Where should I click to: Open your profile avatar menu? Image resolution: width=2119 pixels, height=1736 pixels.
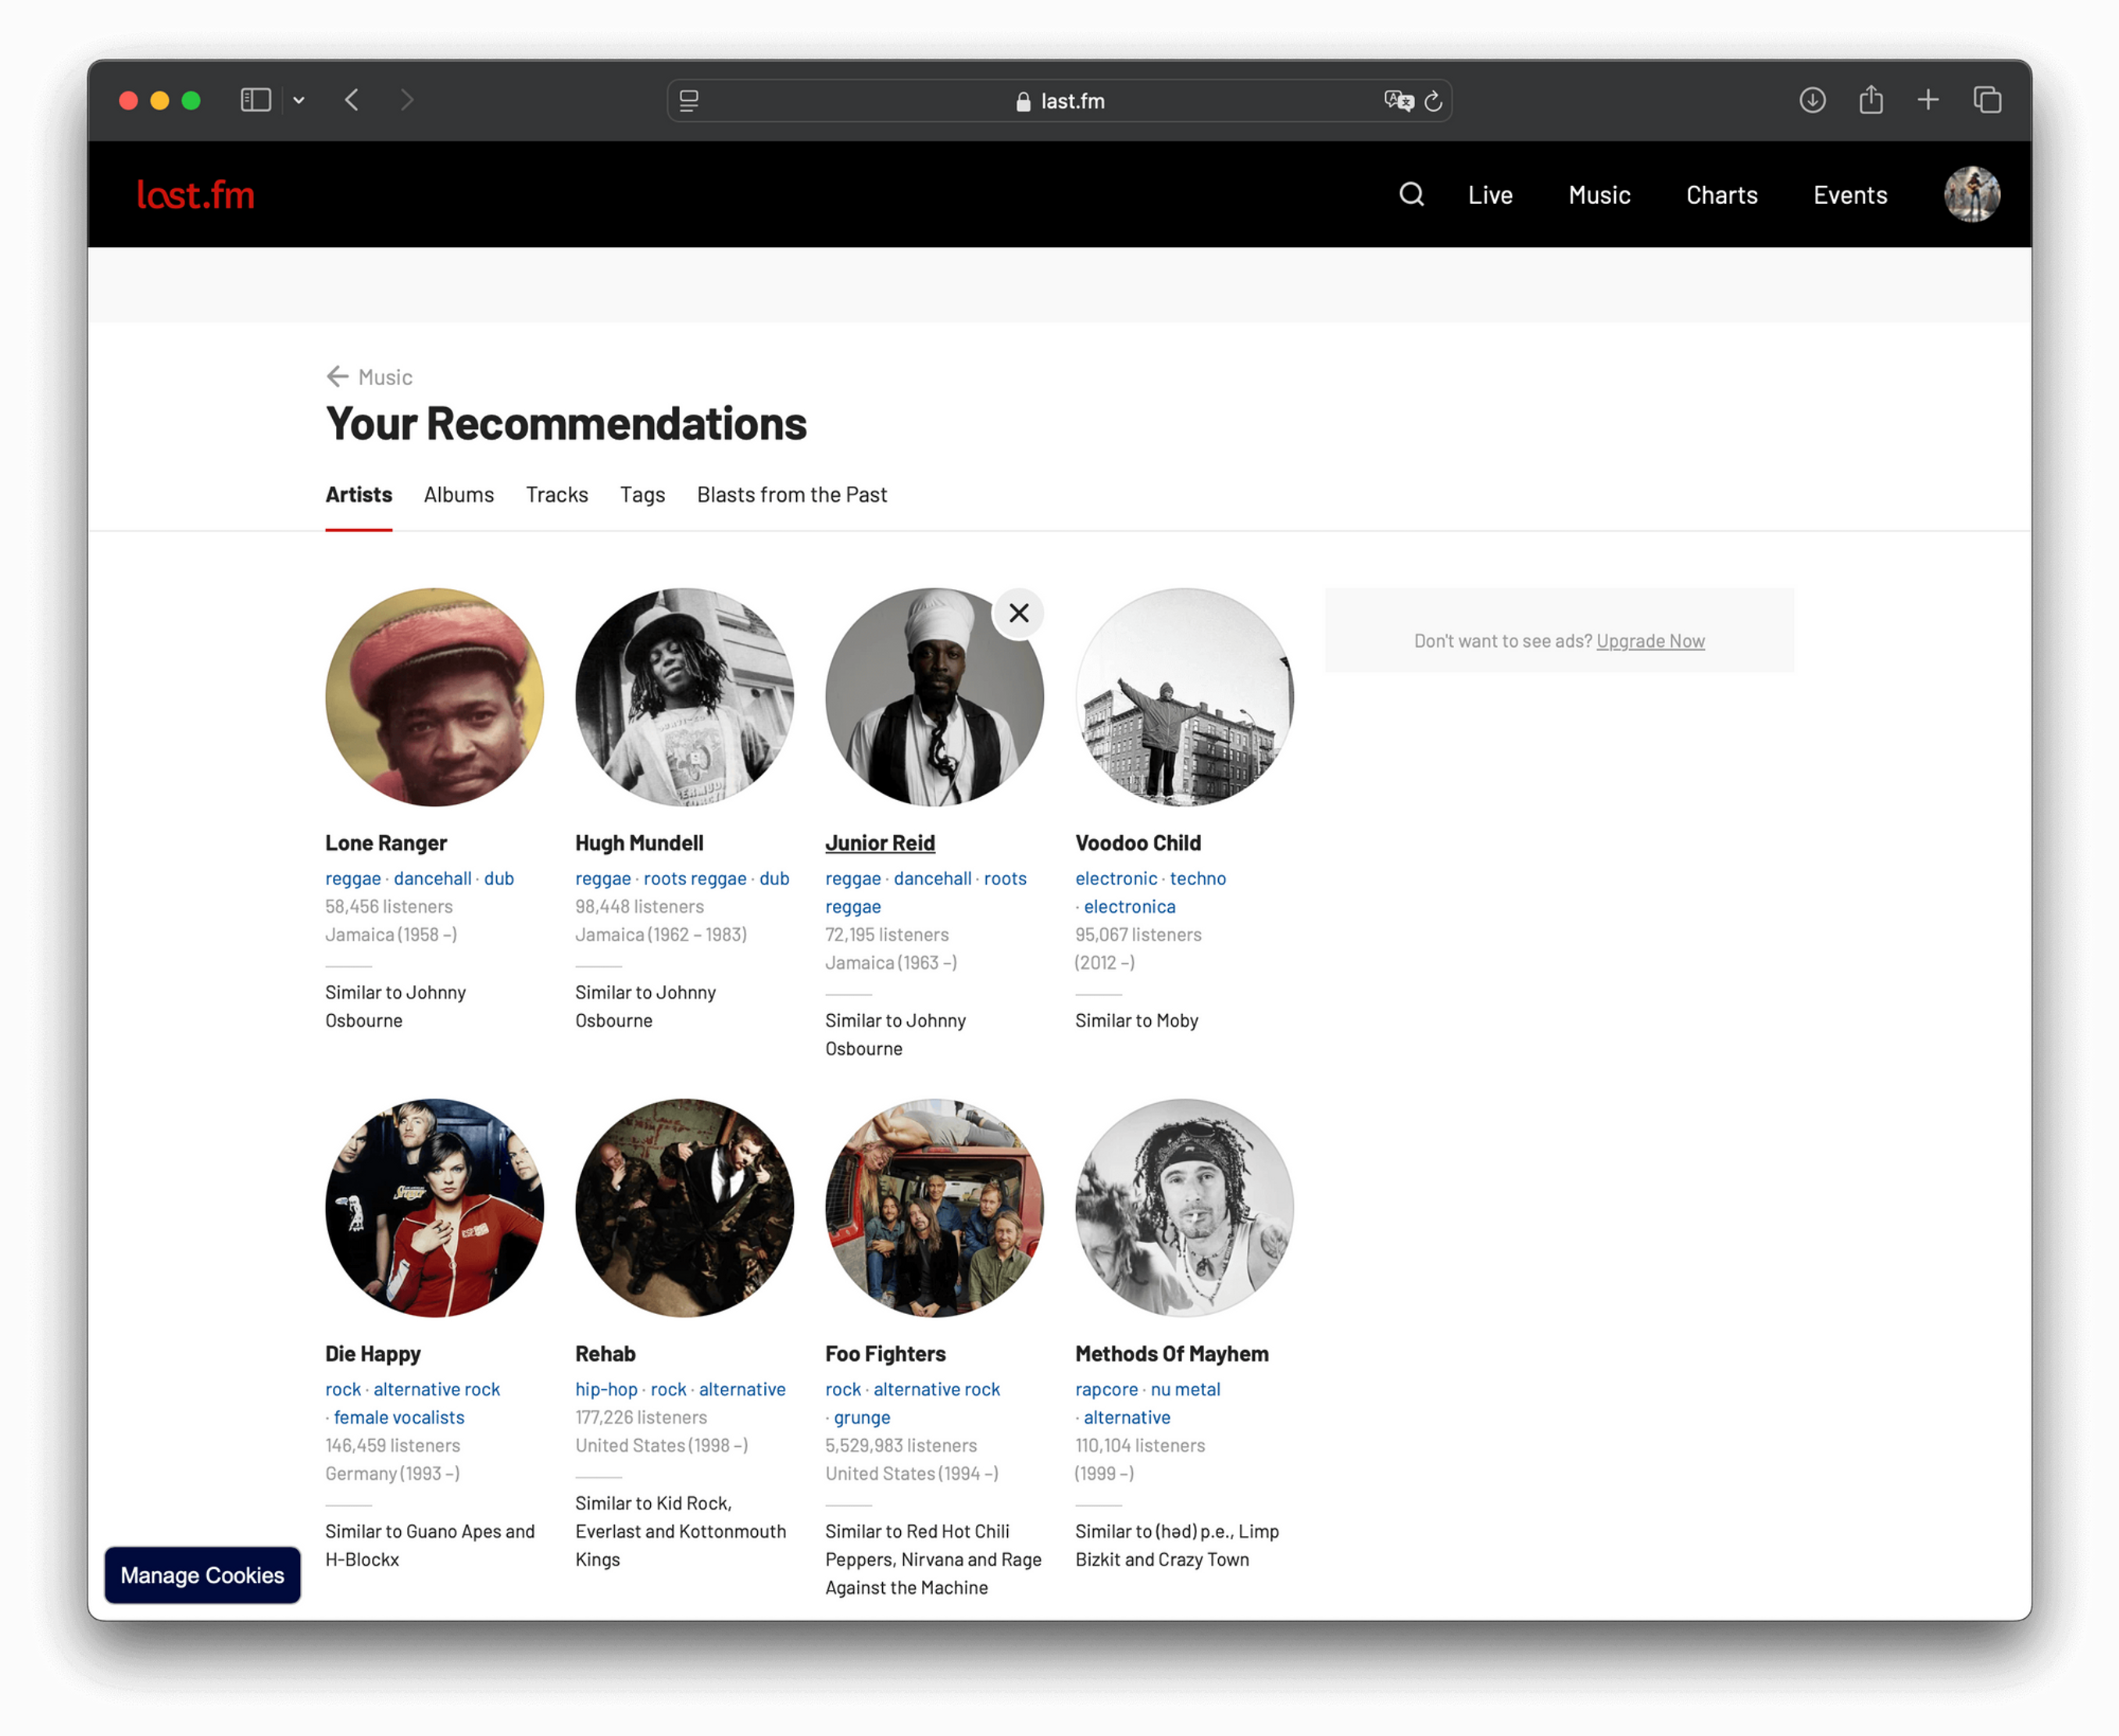(1971, 194)
